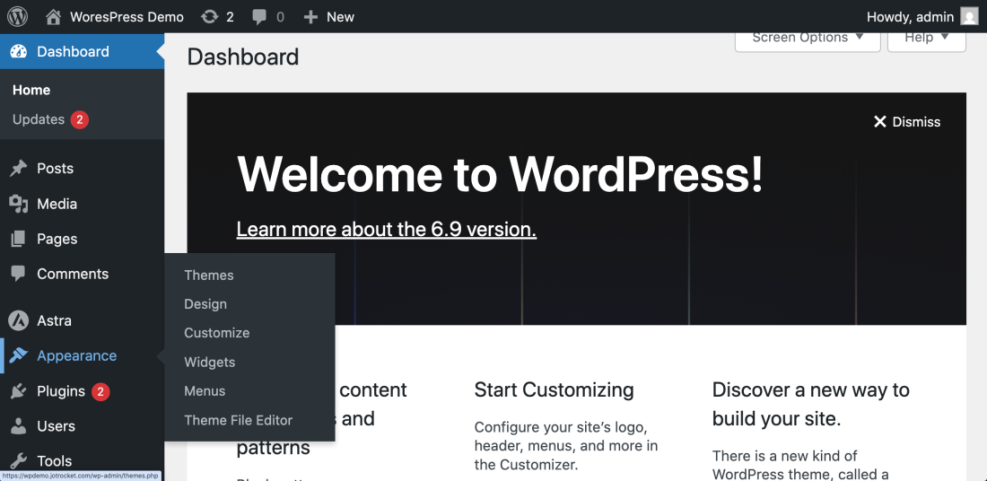Open the Media menu label
This screenshot has width=987, height=481.
click(x=57, y=203)
